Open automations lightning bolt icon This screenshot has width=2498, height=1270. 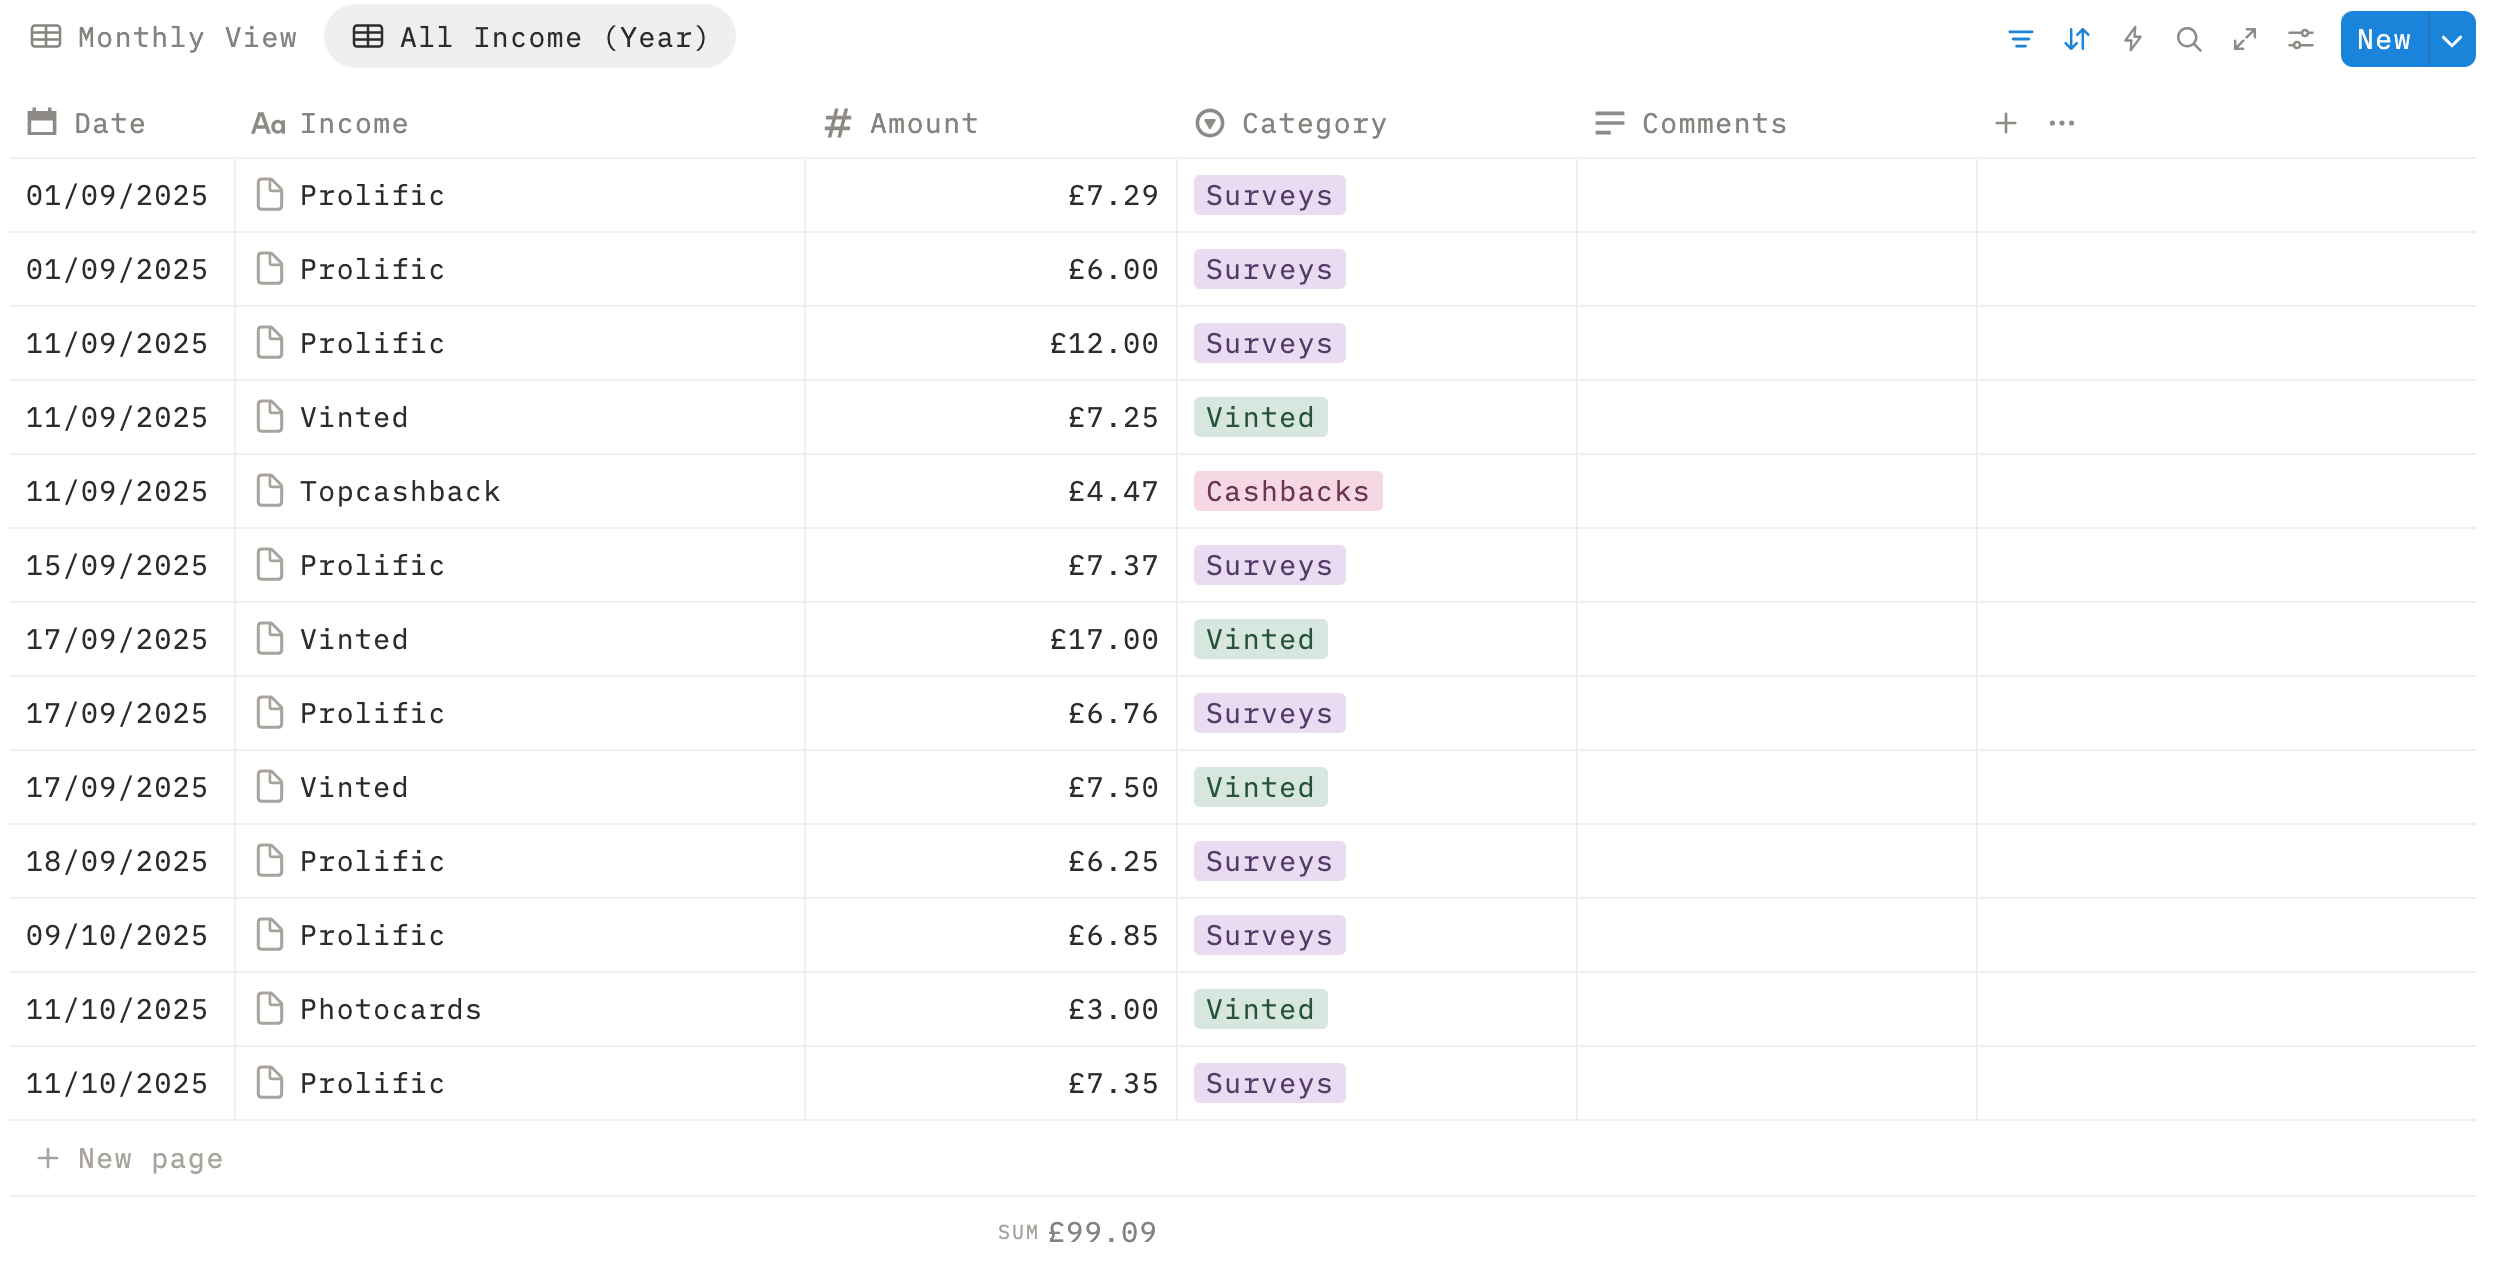2132,39
